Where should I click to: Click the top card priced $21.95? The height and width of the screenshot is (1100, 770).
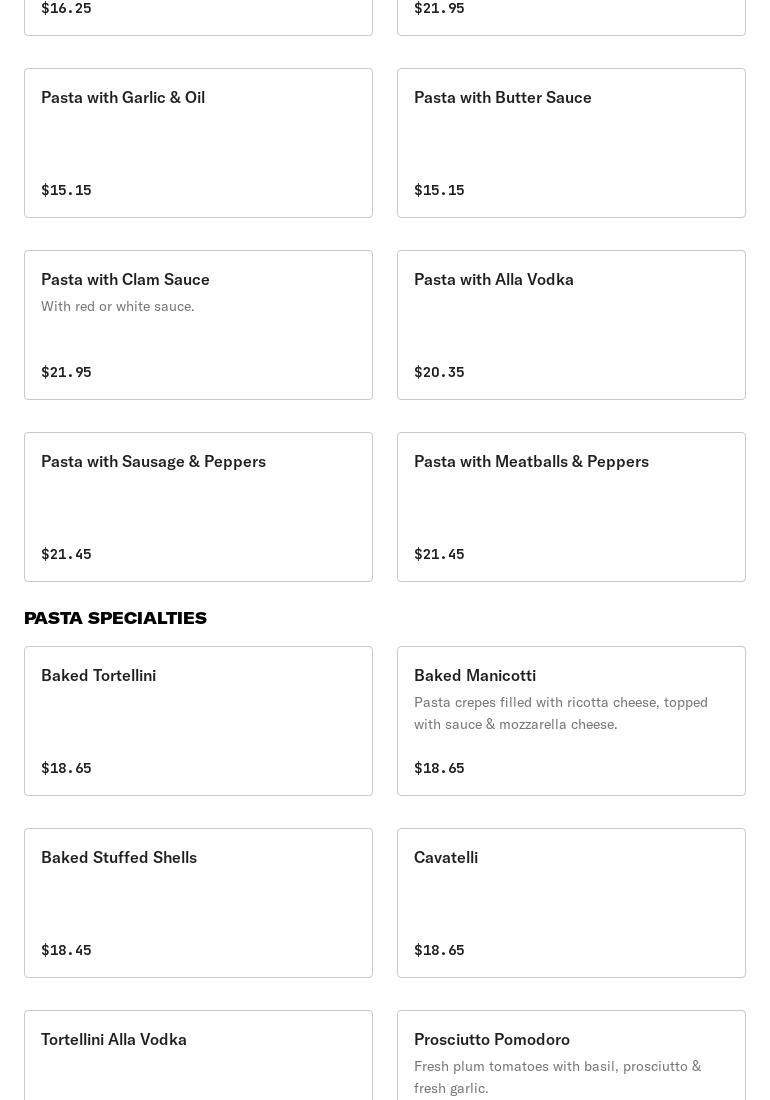tap(571, 15)
